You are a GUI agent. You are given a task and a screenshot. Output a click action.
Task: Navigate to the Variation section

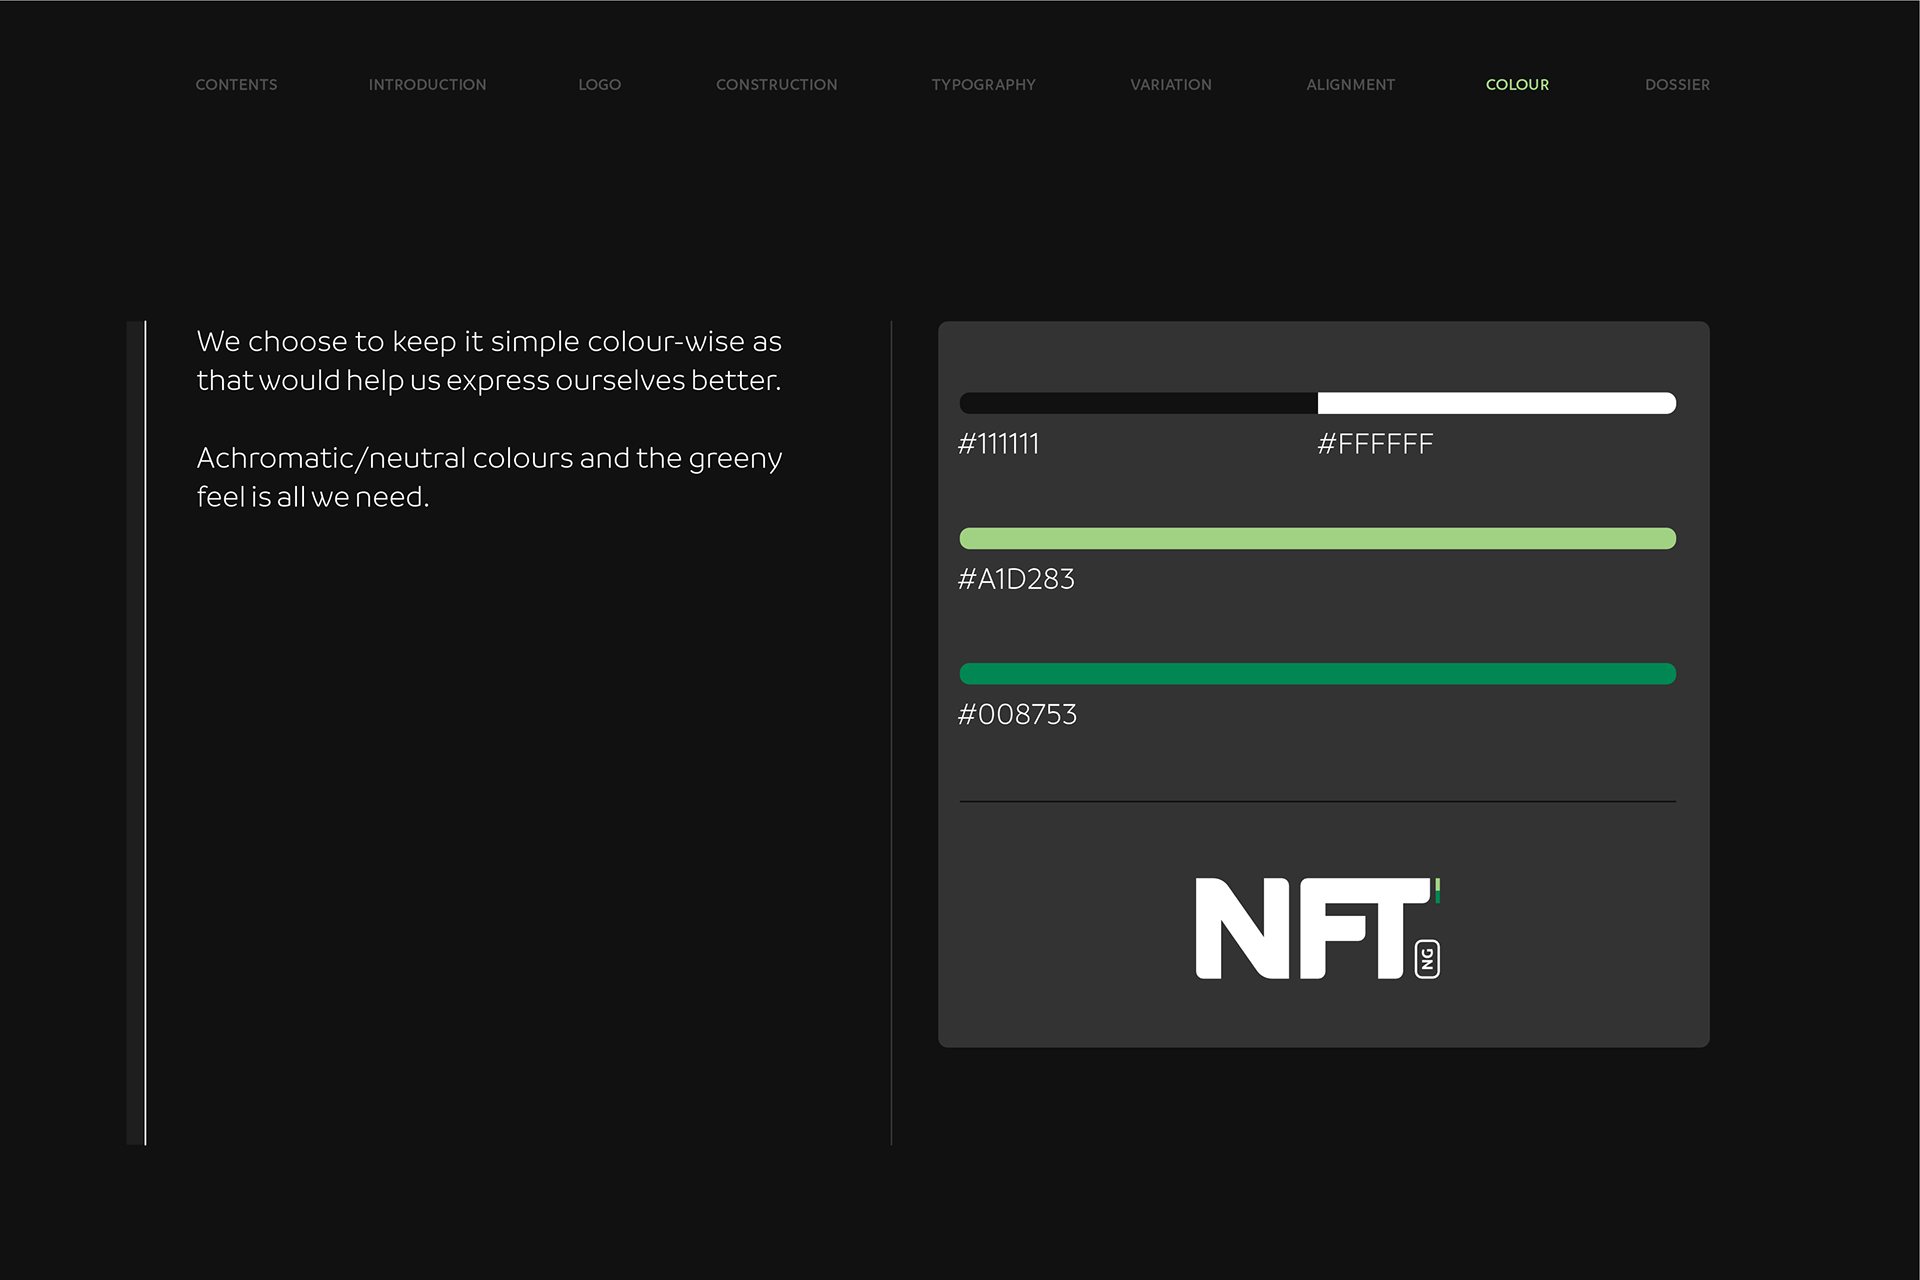[x=1170, y=85]
